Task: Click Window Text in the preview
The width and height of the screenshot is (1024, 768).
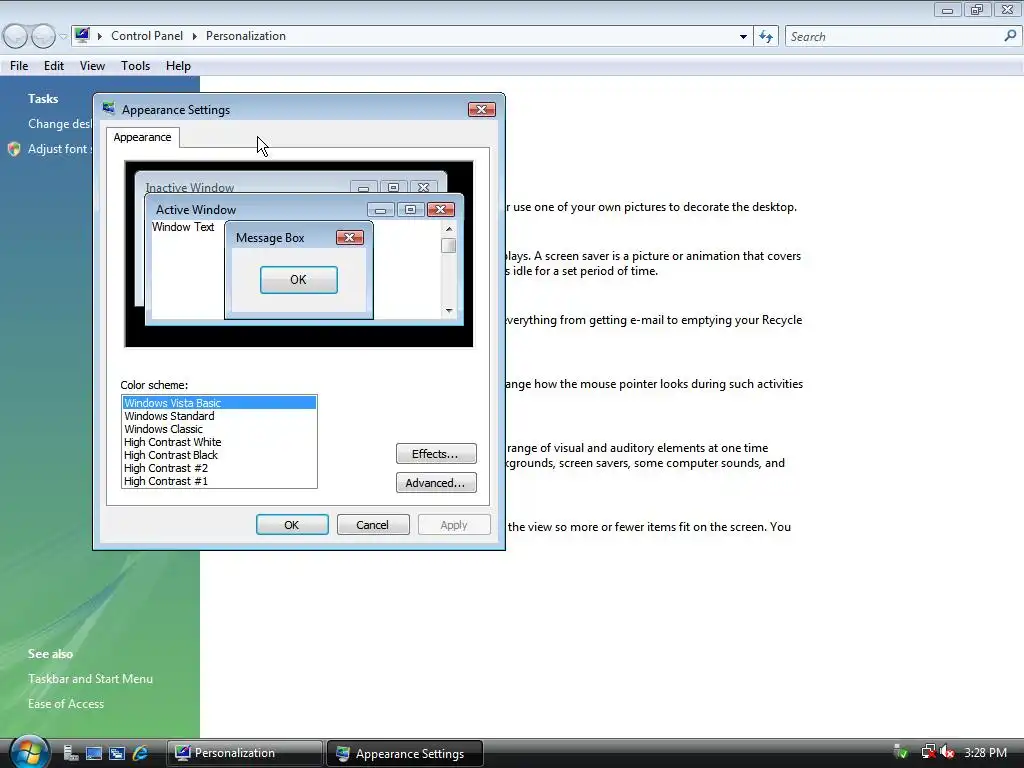Action: pos(183,227)
